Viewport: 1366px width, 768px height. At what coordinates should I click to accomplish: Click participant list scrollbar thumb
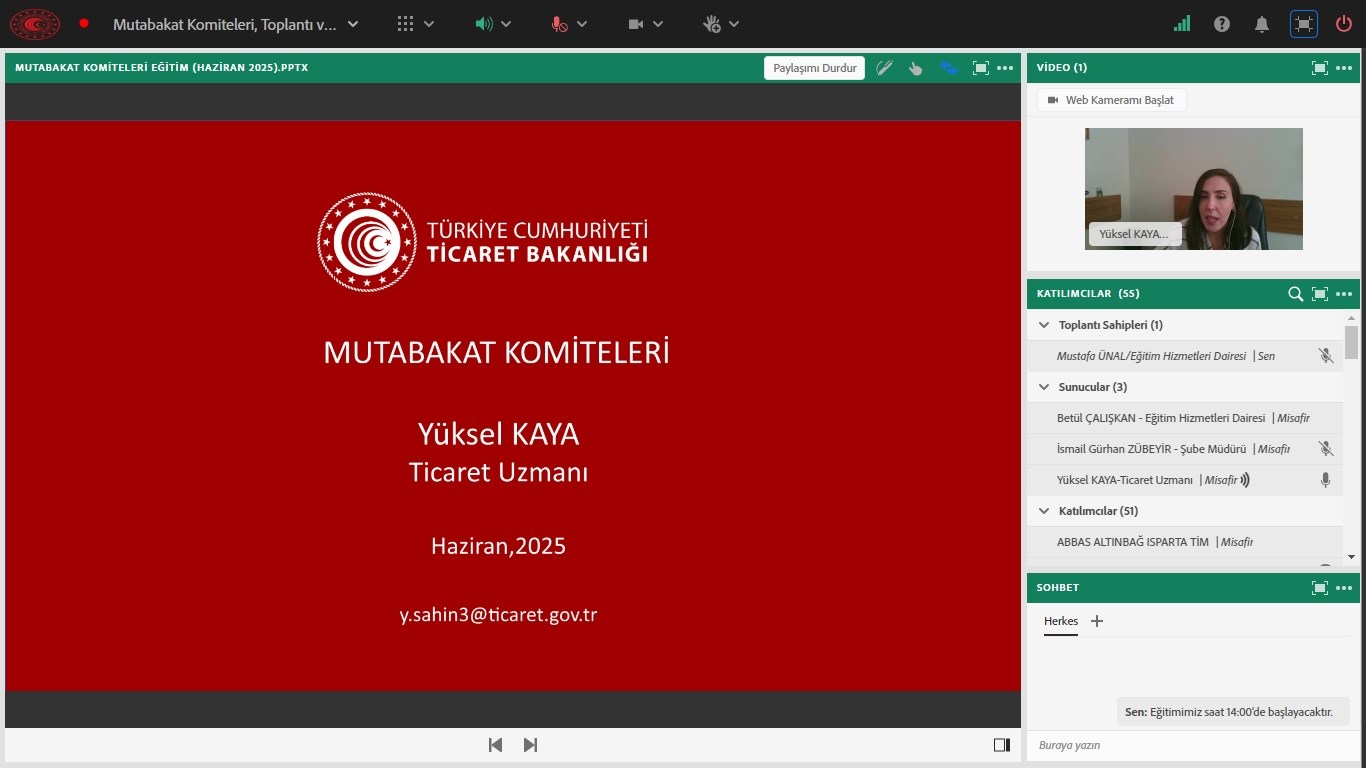pyautogui.click(x=1351, y=342)
